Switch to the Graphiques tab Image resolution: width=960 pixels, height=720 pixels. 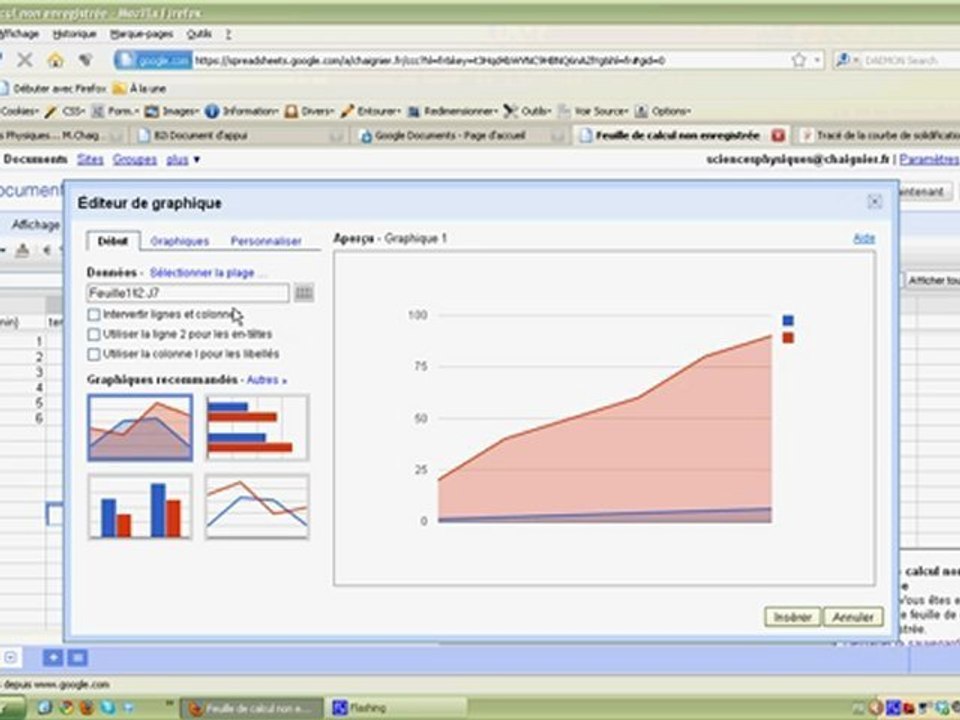click(180, 241)
